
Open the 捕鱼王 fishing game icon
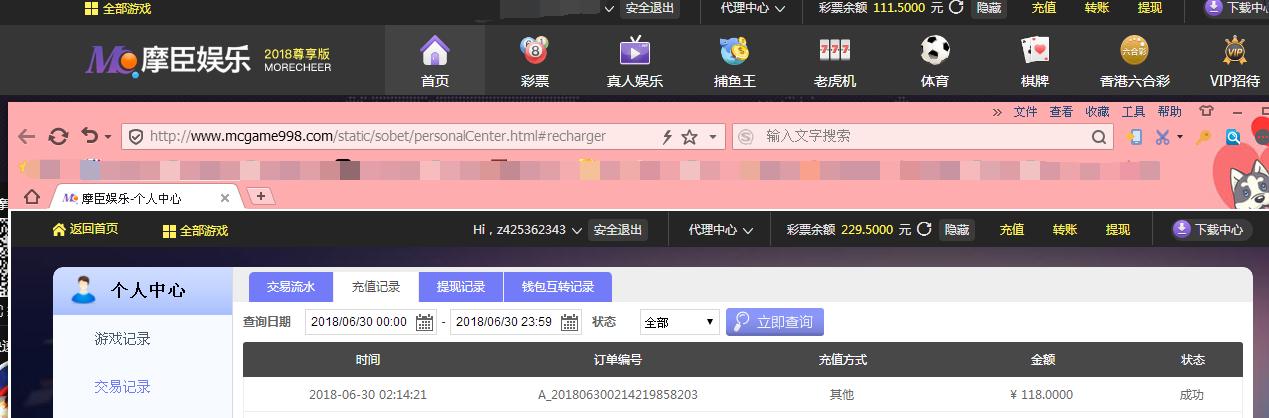tap(734, 50)
